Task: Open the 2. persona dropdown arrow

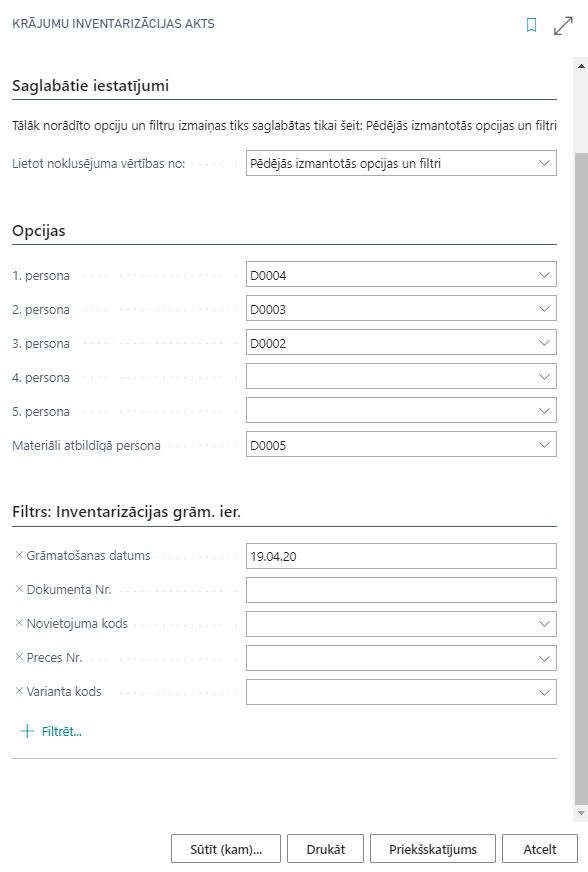Action: (x=544, y=309)
